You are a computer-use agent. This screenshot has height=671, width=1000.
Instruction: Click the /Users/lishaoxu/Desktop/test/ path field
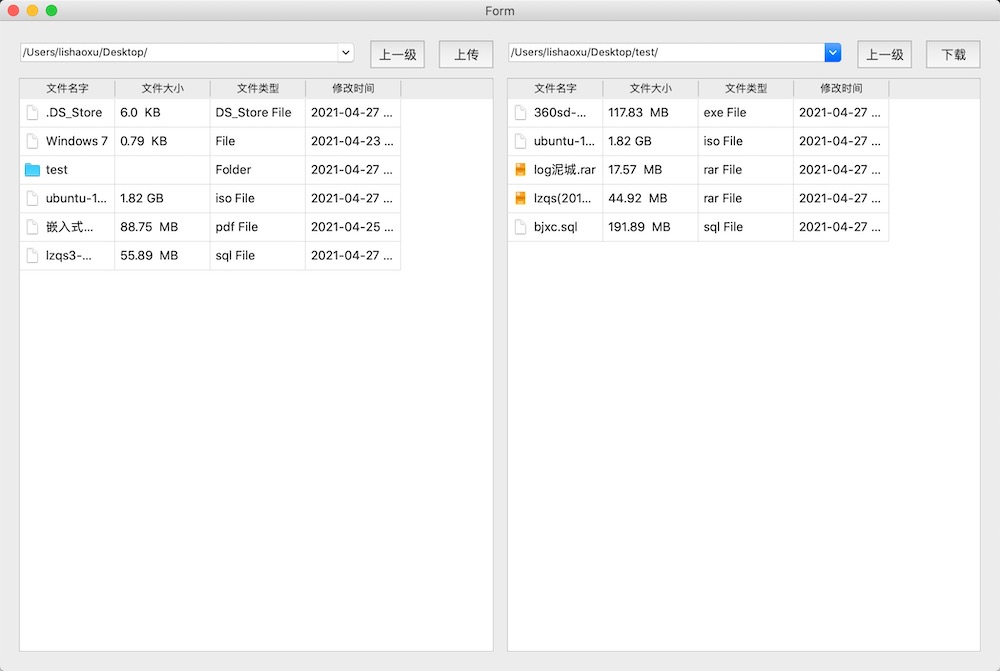click(x=666, y=52)
